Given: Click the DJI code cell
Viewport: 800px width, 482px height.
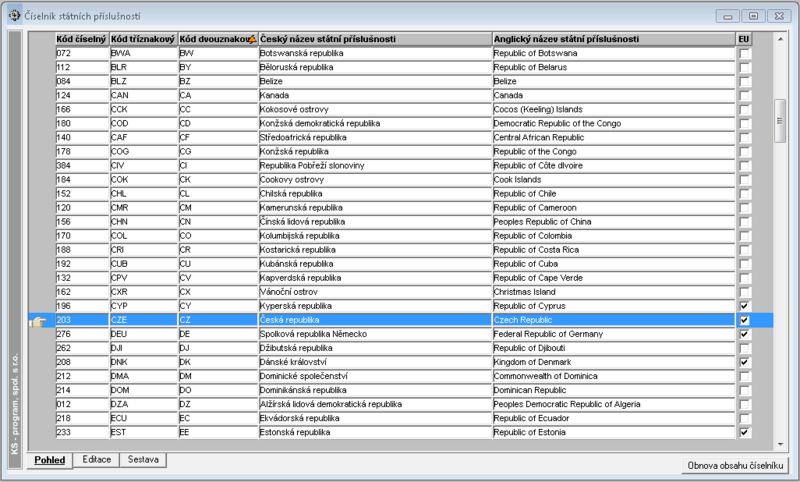Looking at the screenshot, I should tap(143, 348).
